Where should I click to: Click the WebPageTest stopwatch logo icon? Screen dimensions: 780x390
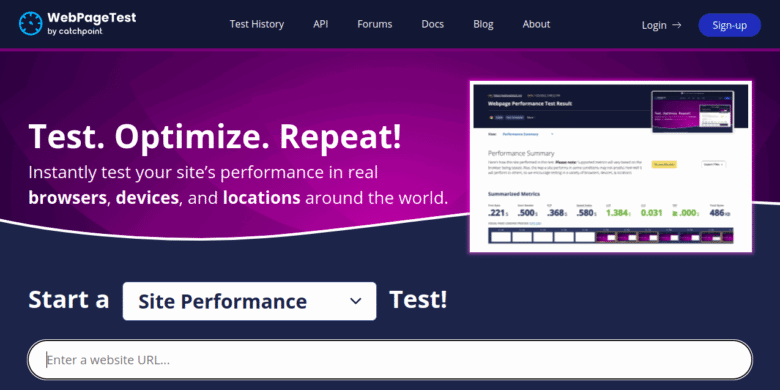(31, 23)
